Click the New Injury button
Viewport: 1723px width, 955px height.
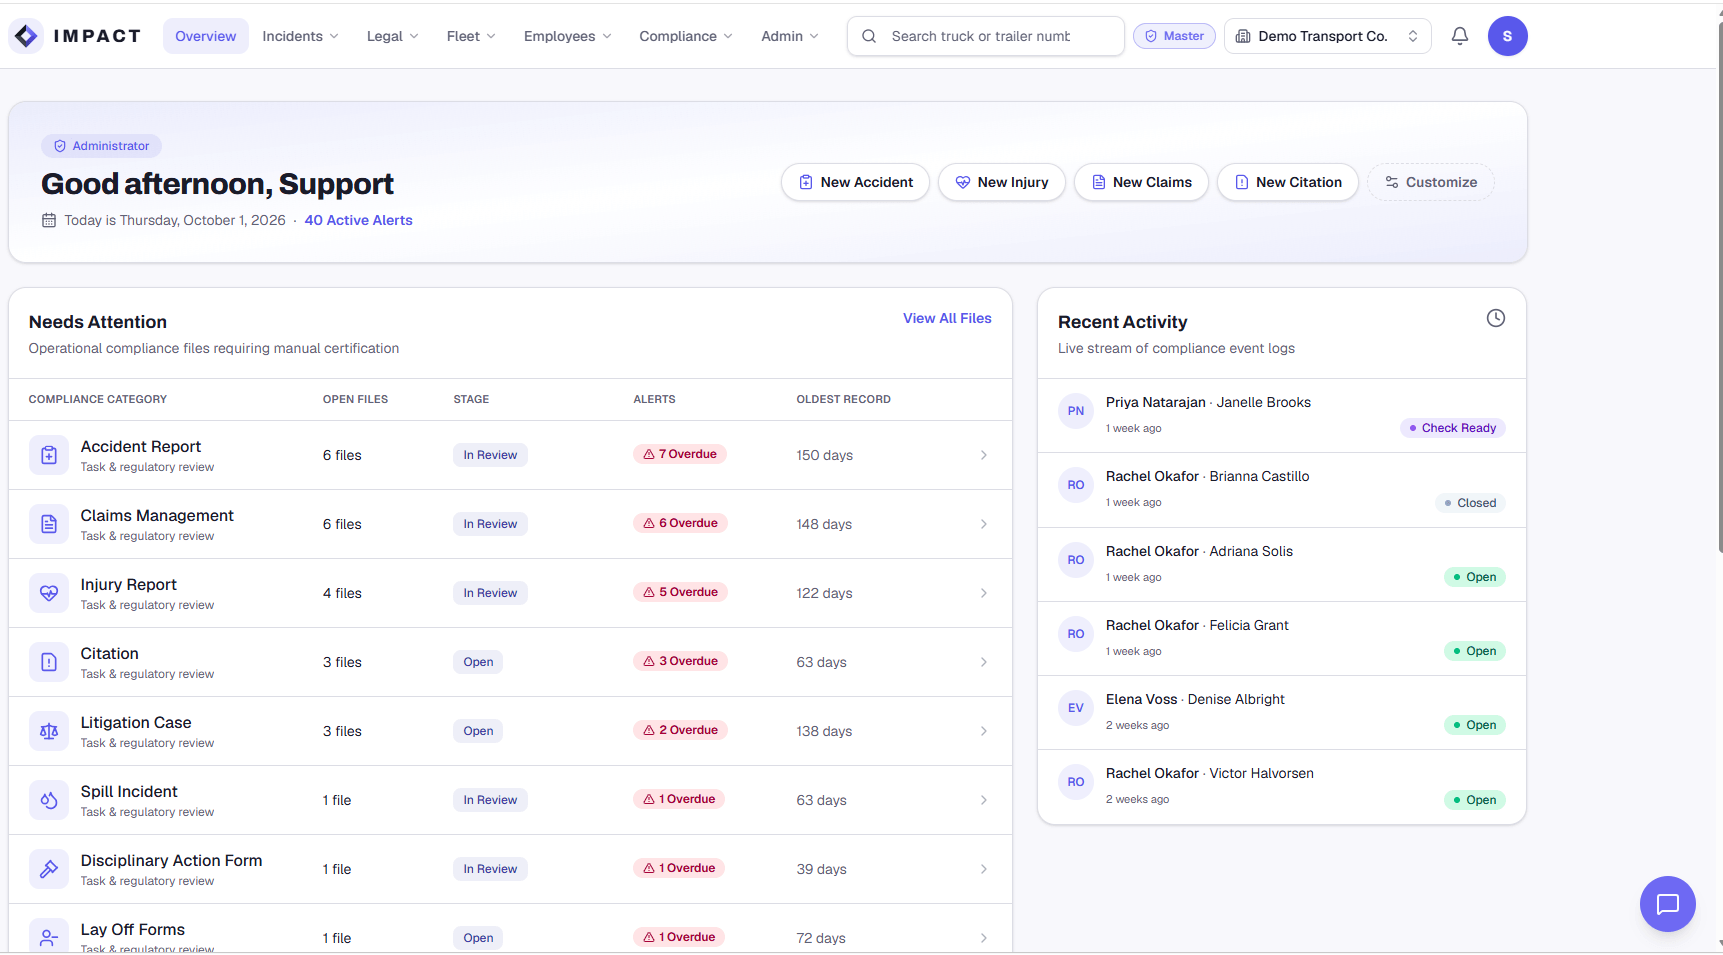[x=1002, y=182]
